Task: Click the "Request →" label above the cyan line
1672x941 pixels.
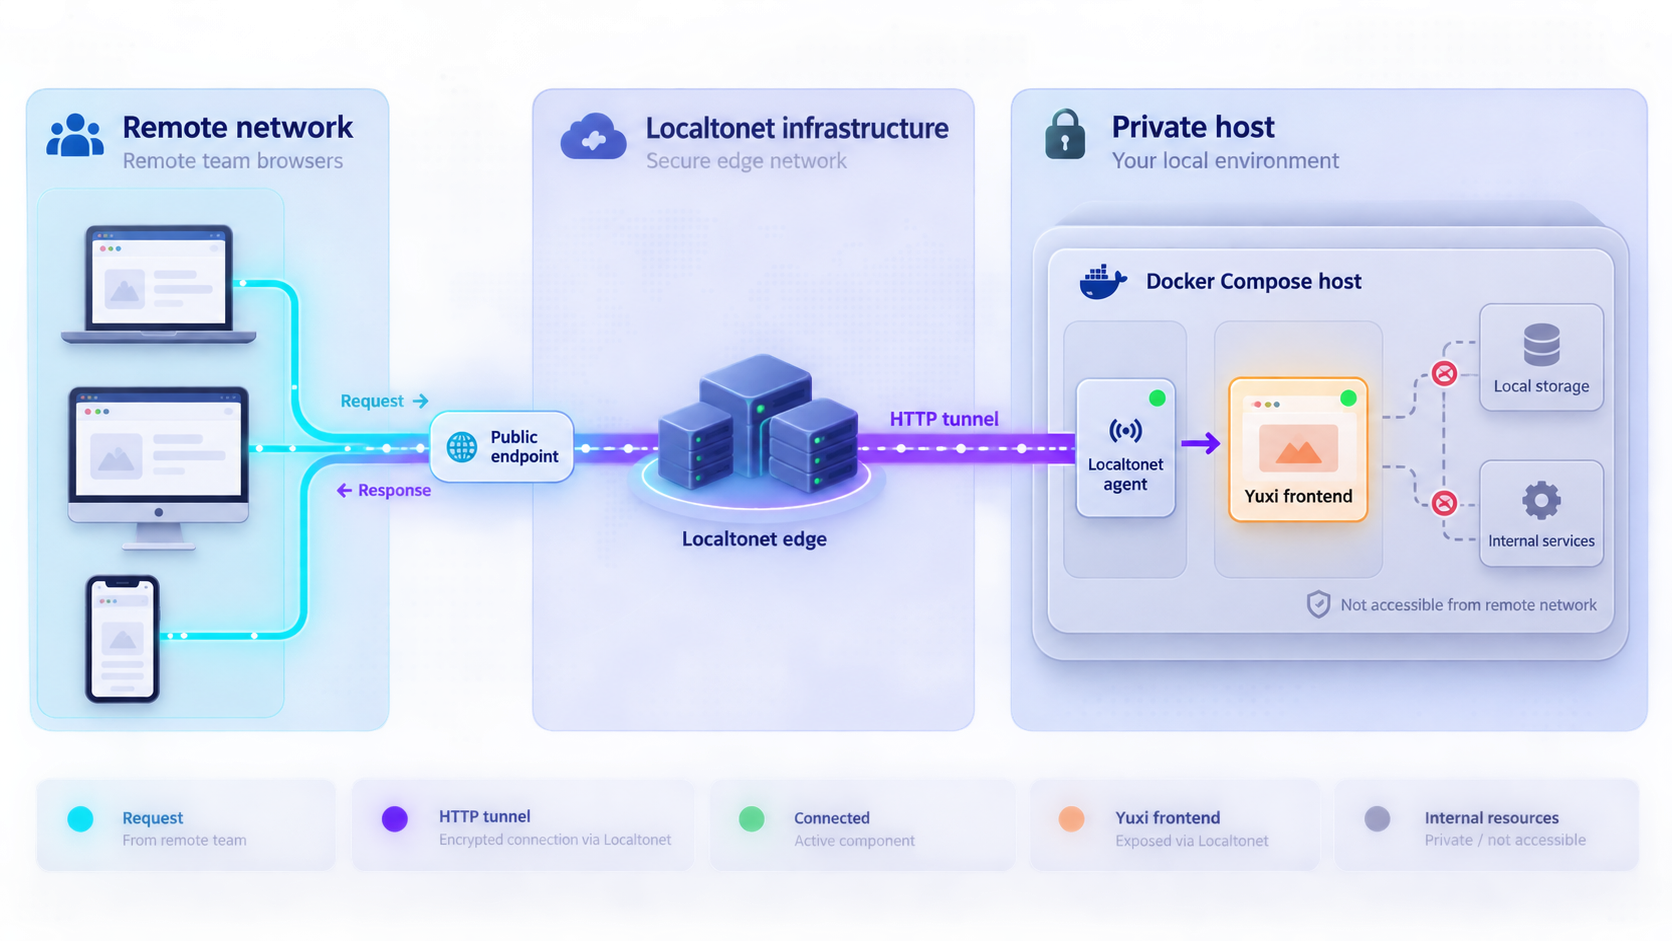Action: [x=384, y=401]
